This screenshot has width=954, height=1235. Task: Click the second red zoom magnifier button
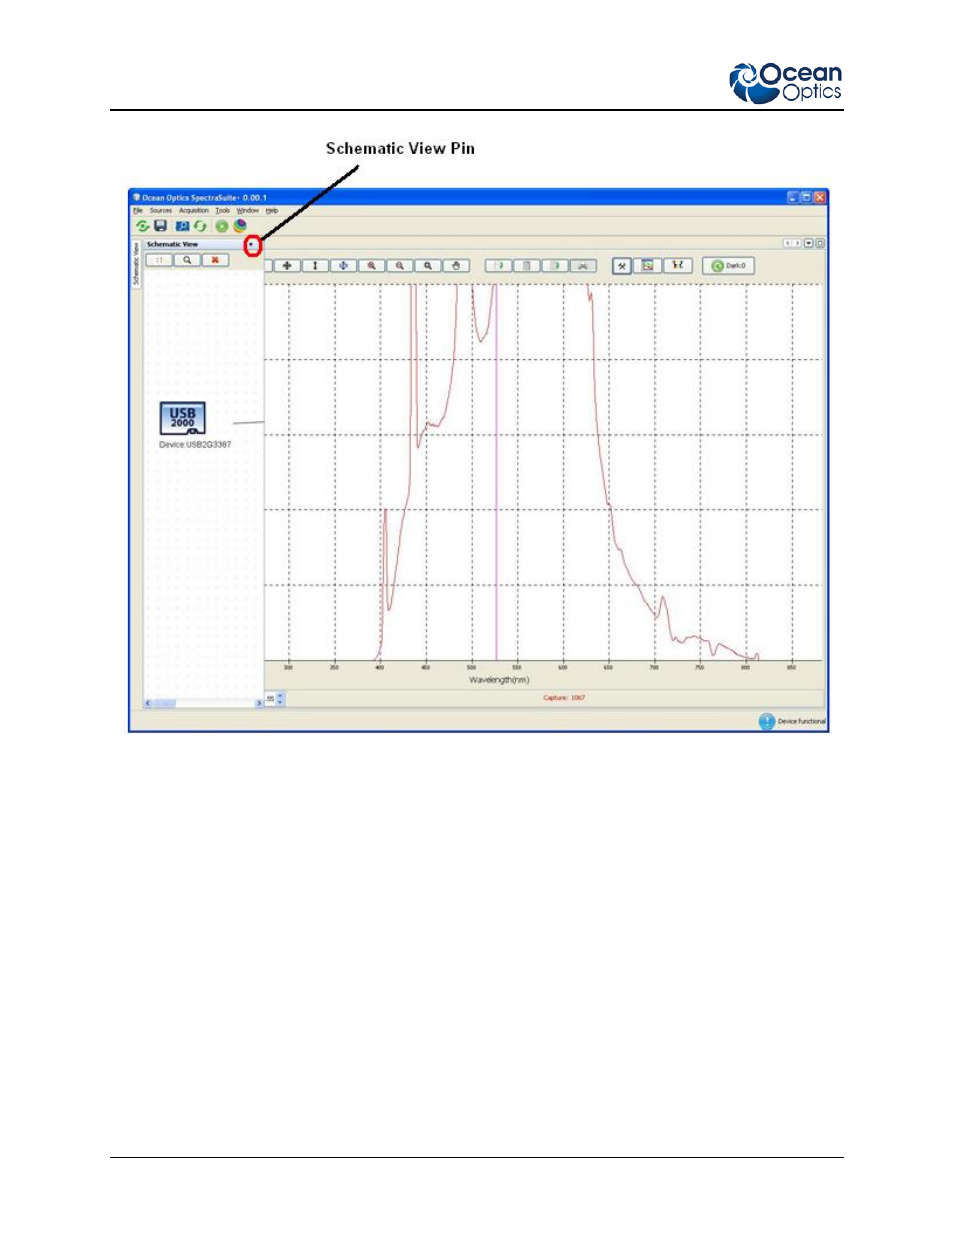click(399, 266)
